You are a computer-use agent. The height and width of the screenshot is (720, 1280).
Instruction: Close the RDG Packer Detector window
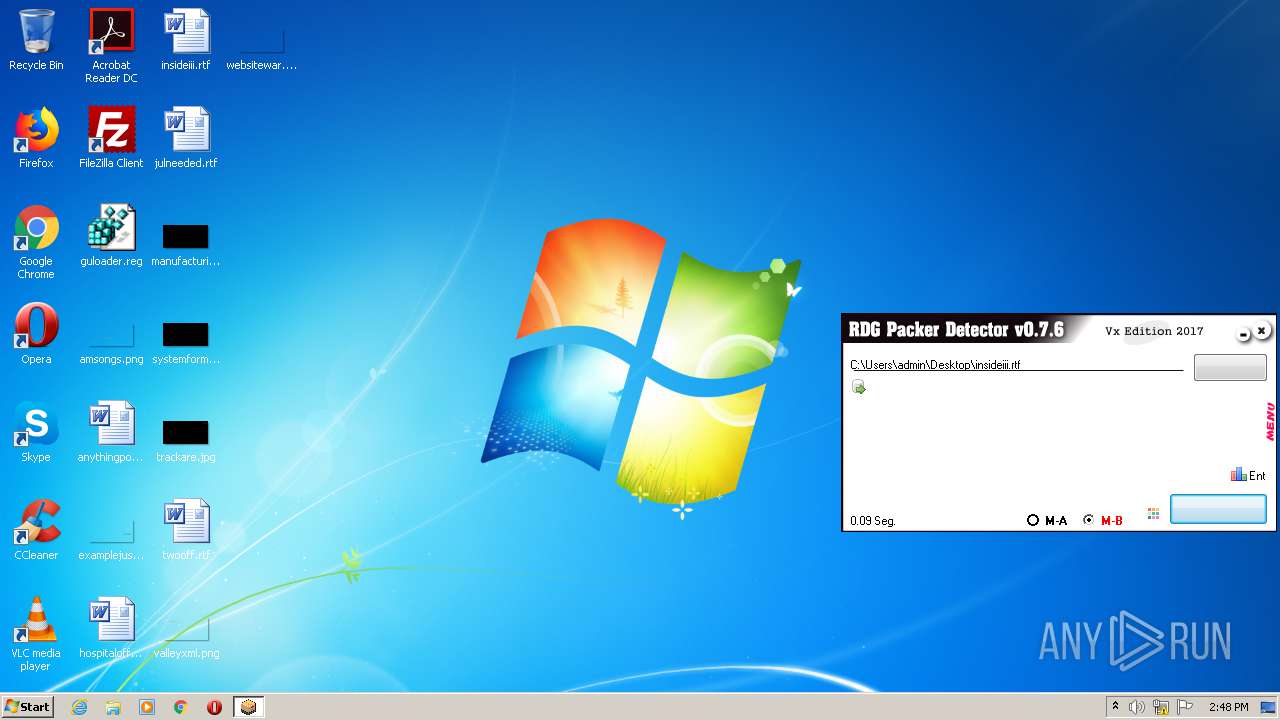point(1262,330)
